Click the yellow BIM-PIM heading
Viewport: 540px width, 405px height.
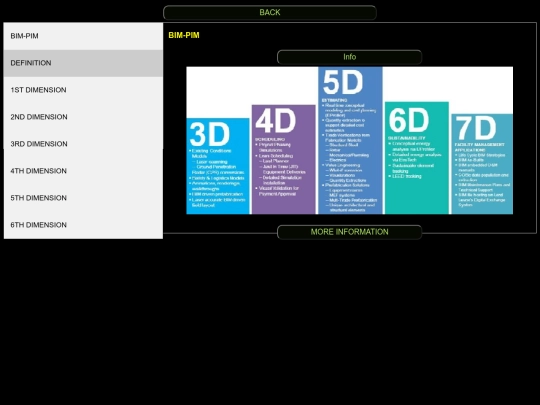184,35
